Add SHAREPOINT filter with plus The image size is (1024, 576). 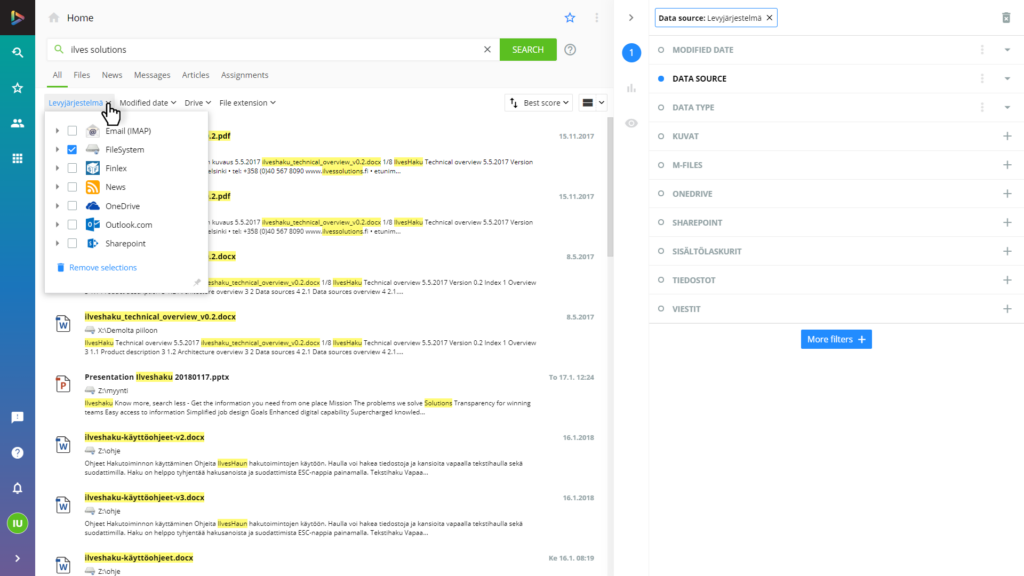pos(1007,222)
